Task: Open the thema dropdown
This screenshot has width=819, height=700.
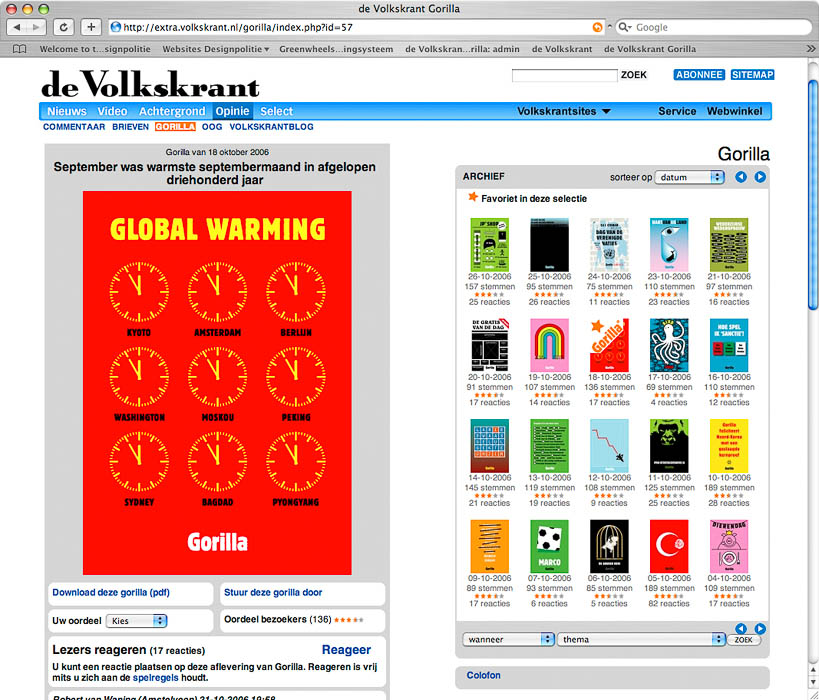Action: pyautogui.click(x=641, y=639)
